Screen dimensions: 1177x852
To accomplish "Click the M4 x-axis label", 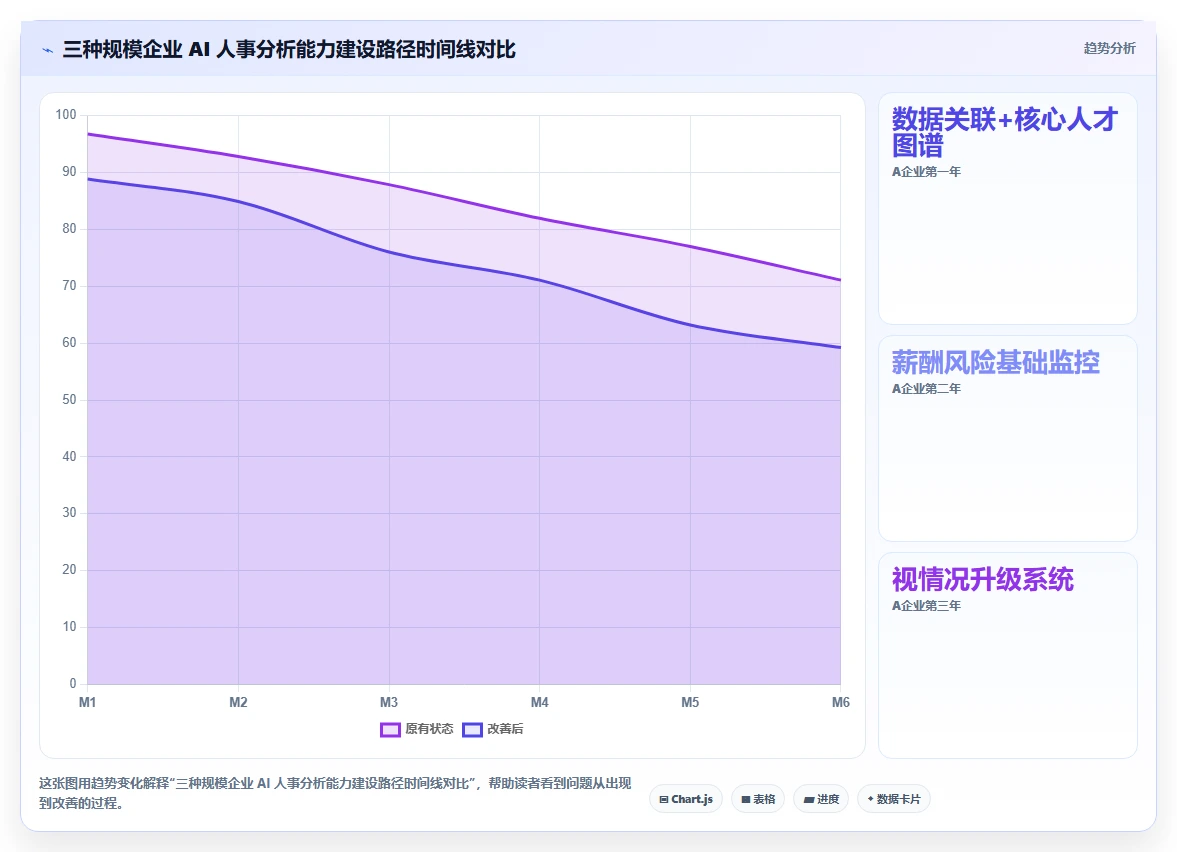I will (x=540, y=703).
